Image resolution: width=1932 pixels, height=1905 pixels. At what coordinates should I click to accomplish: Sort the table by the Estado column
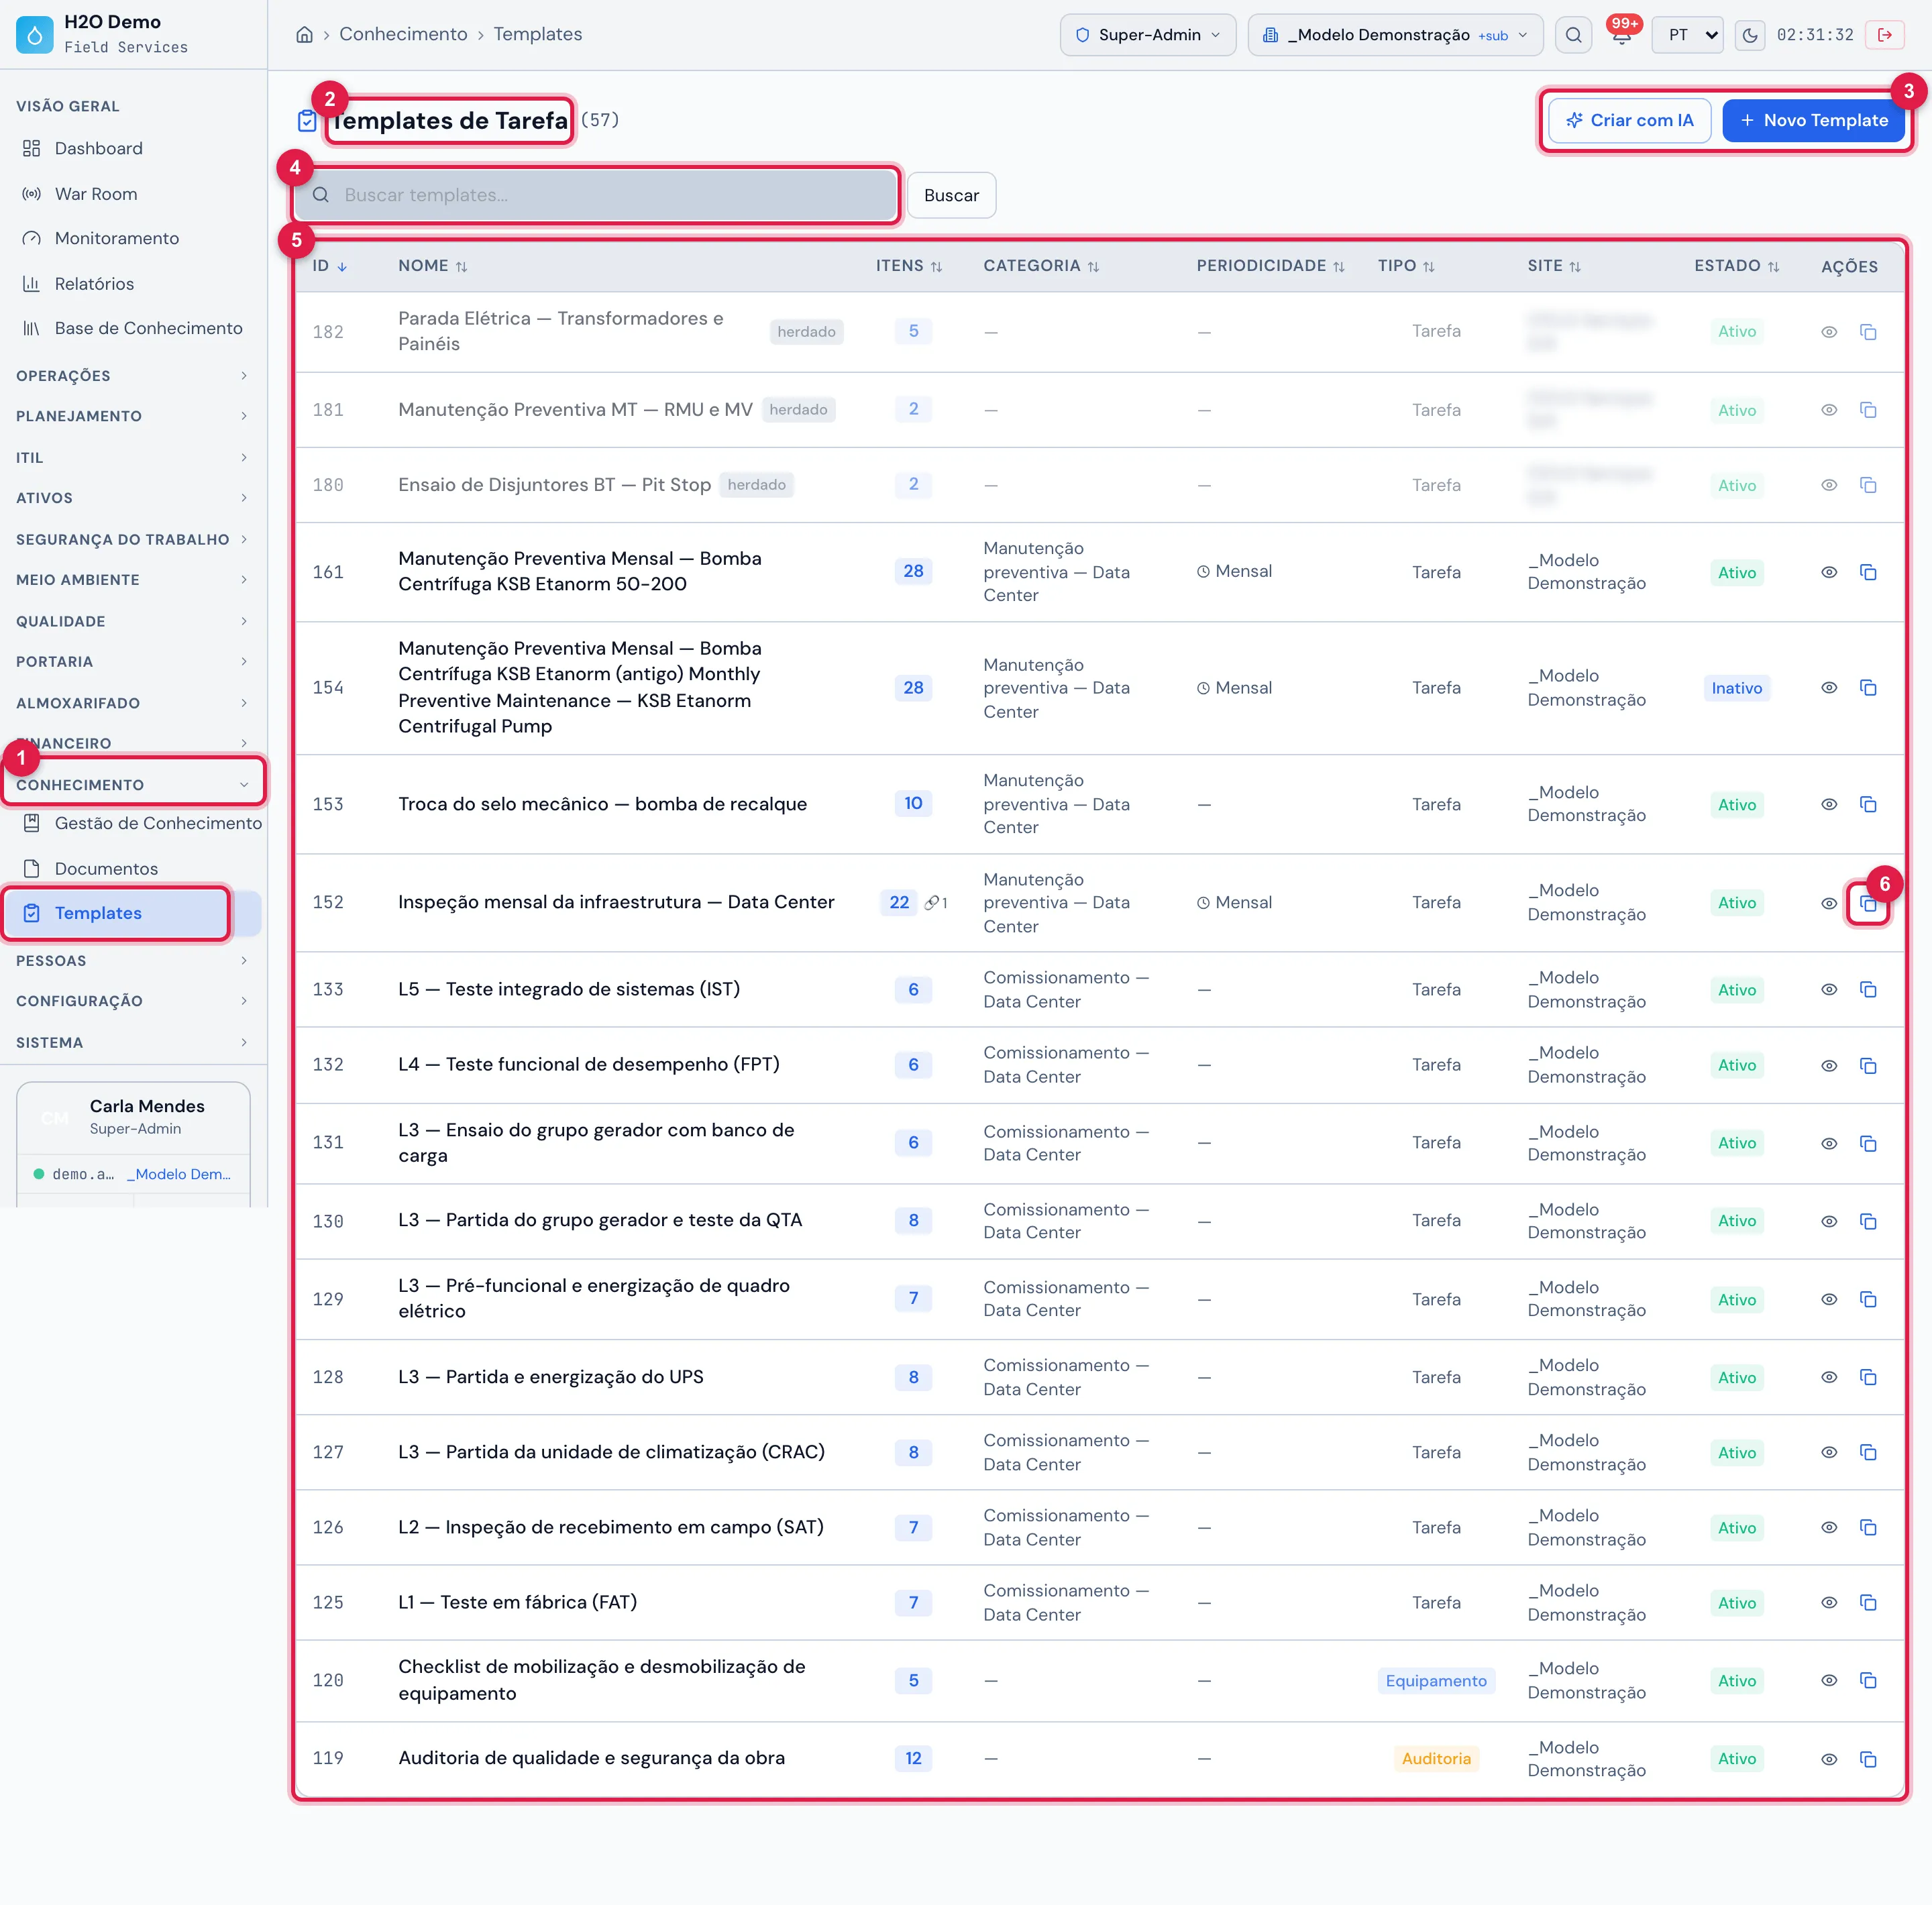(1736, 266)
